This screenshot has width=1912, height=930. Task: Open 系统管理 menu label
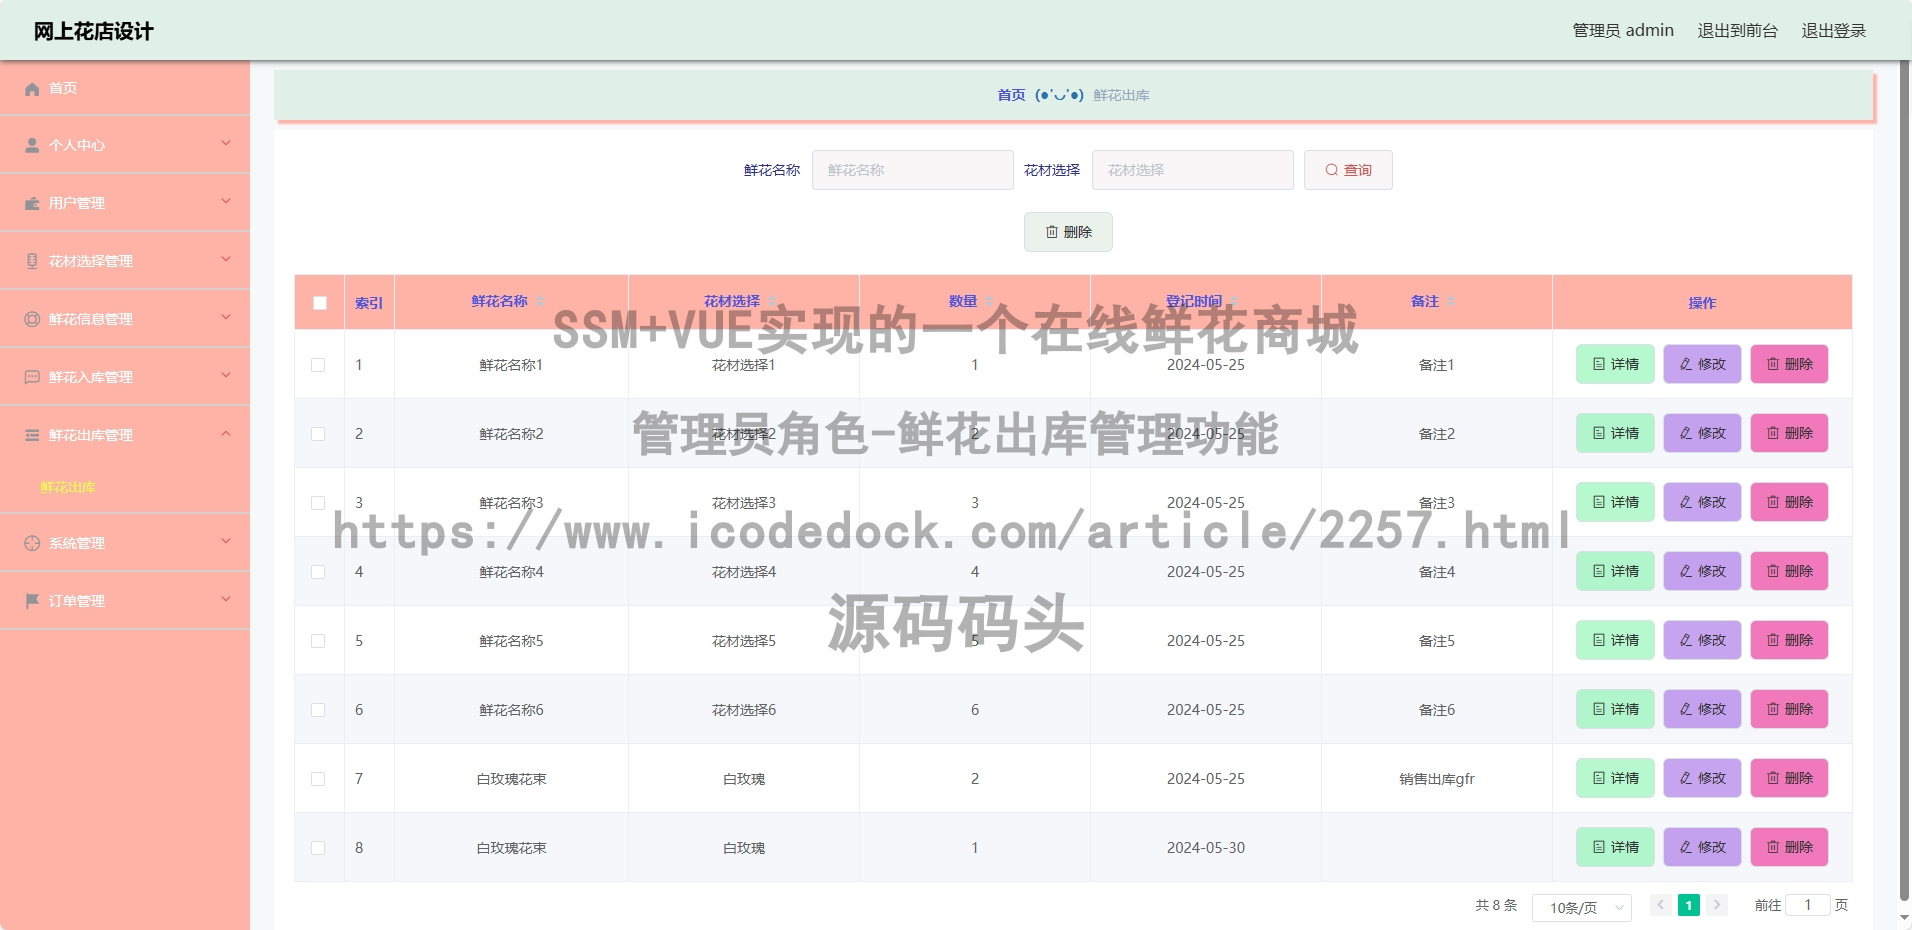(x=77, y=544)
